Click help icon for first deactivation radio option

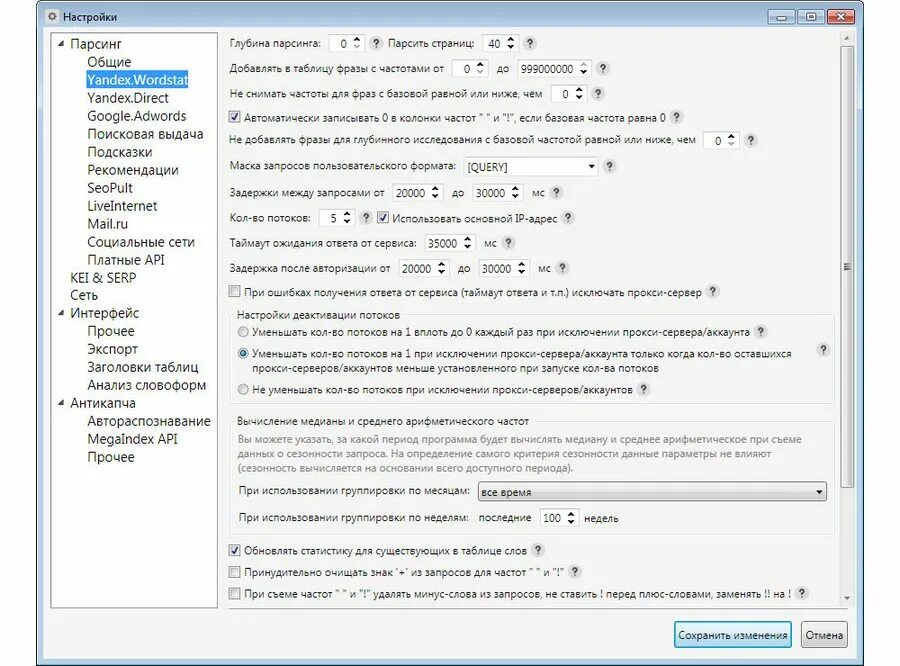[x=761, y=332]
